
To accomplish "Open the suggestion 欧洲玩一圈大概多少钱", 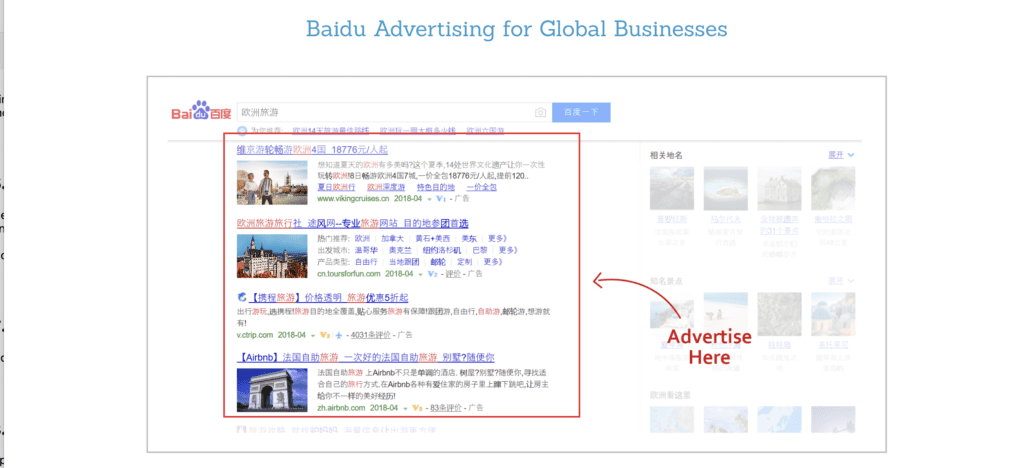I will tap(418, 131).
